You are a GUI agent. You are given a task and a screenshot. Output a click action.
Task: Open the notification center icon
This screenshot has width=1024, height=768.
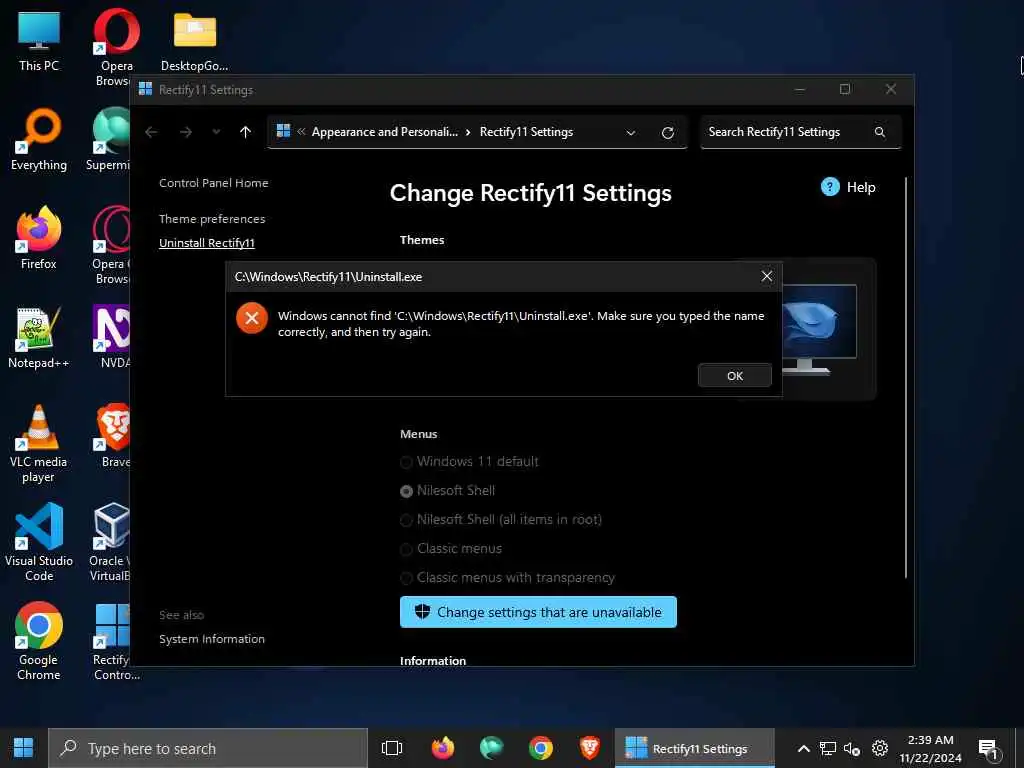(x=987, y=749)
